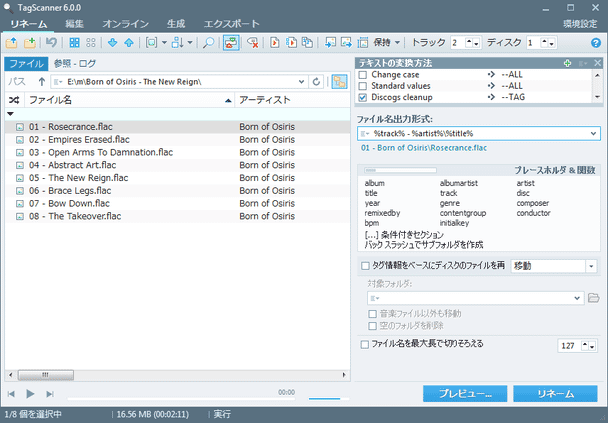Switch to the 参照 - ログ tab
The image size is (608, 423).
point(75,64)
